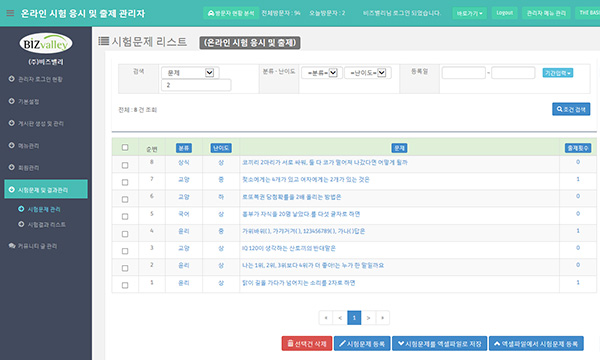Check the checkbox for row 4
The image size is (600, 360).
pos(125,234)
